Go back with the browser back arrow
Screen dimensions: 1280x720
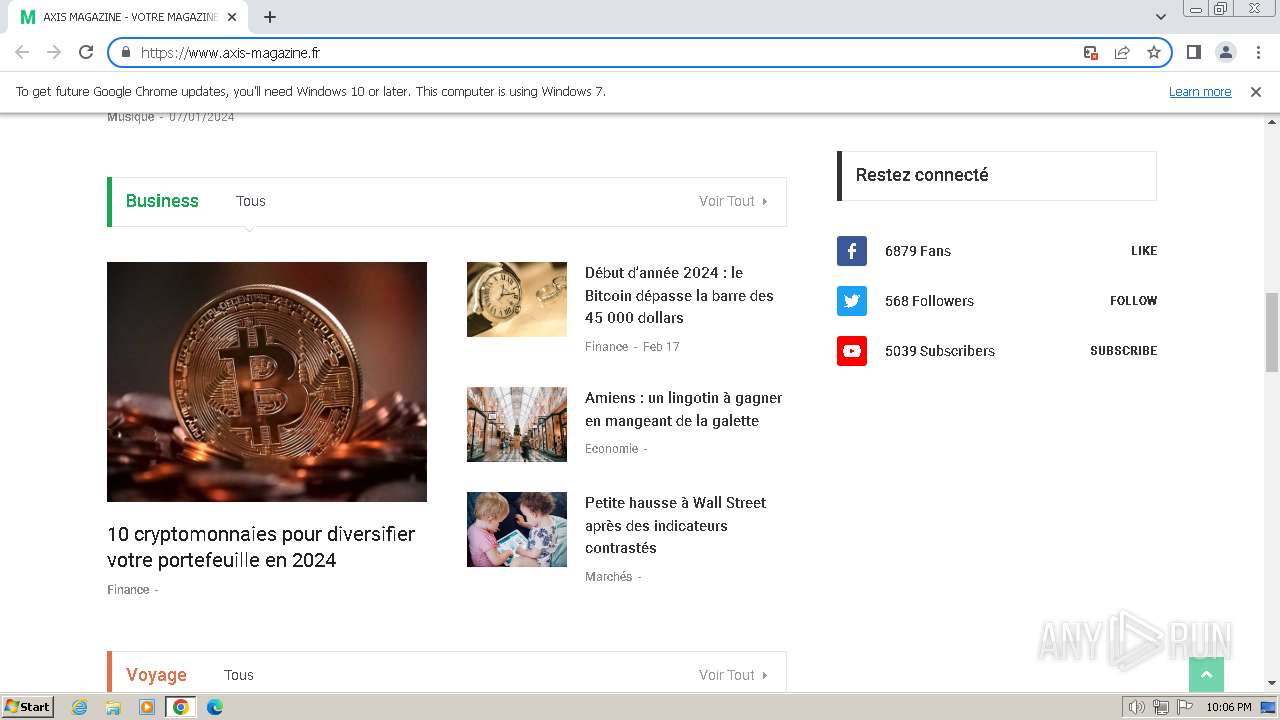tap(22, 52)
